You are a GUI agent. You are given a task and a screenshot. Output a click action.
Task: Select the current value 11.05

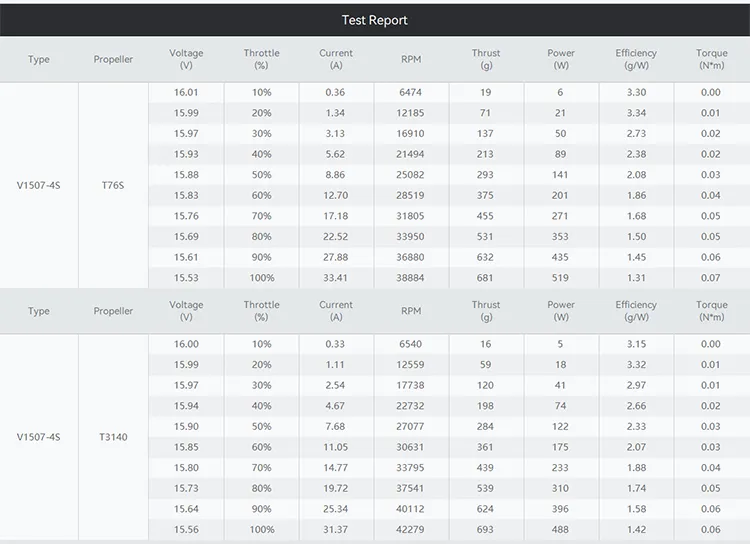[336, 447]
